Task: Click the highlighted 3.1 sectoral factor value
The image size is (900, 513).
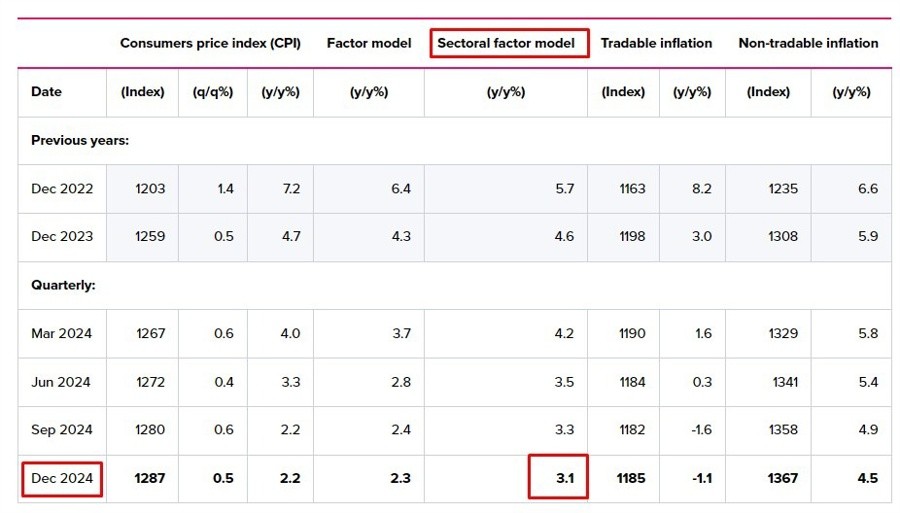Action: 564,478
